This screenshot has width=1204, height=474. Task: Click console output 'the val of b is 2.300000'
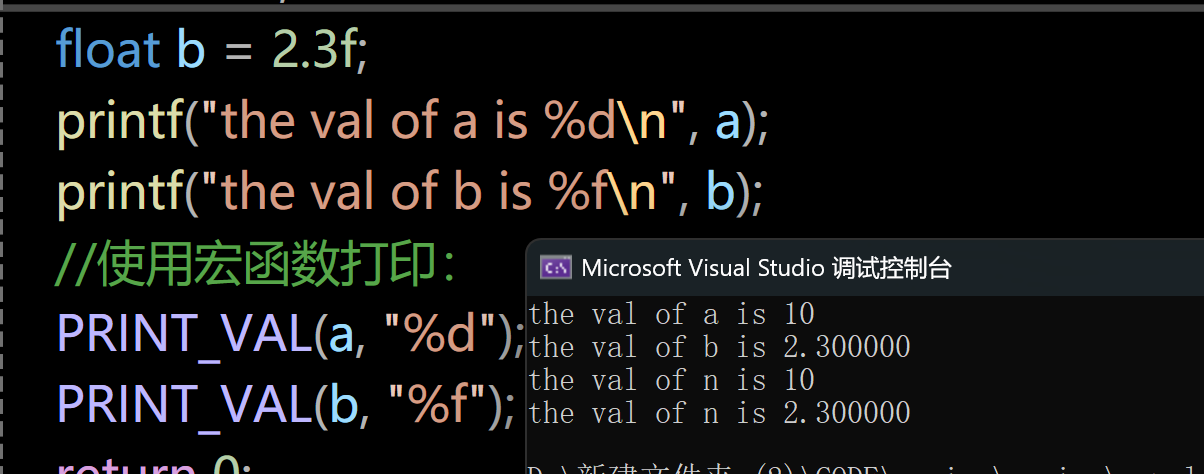(x=719, y=347)
